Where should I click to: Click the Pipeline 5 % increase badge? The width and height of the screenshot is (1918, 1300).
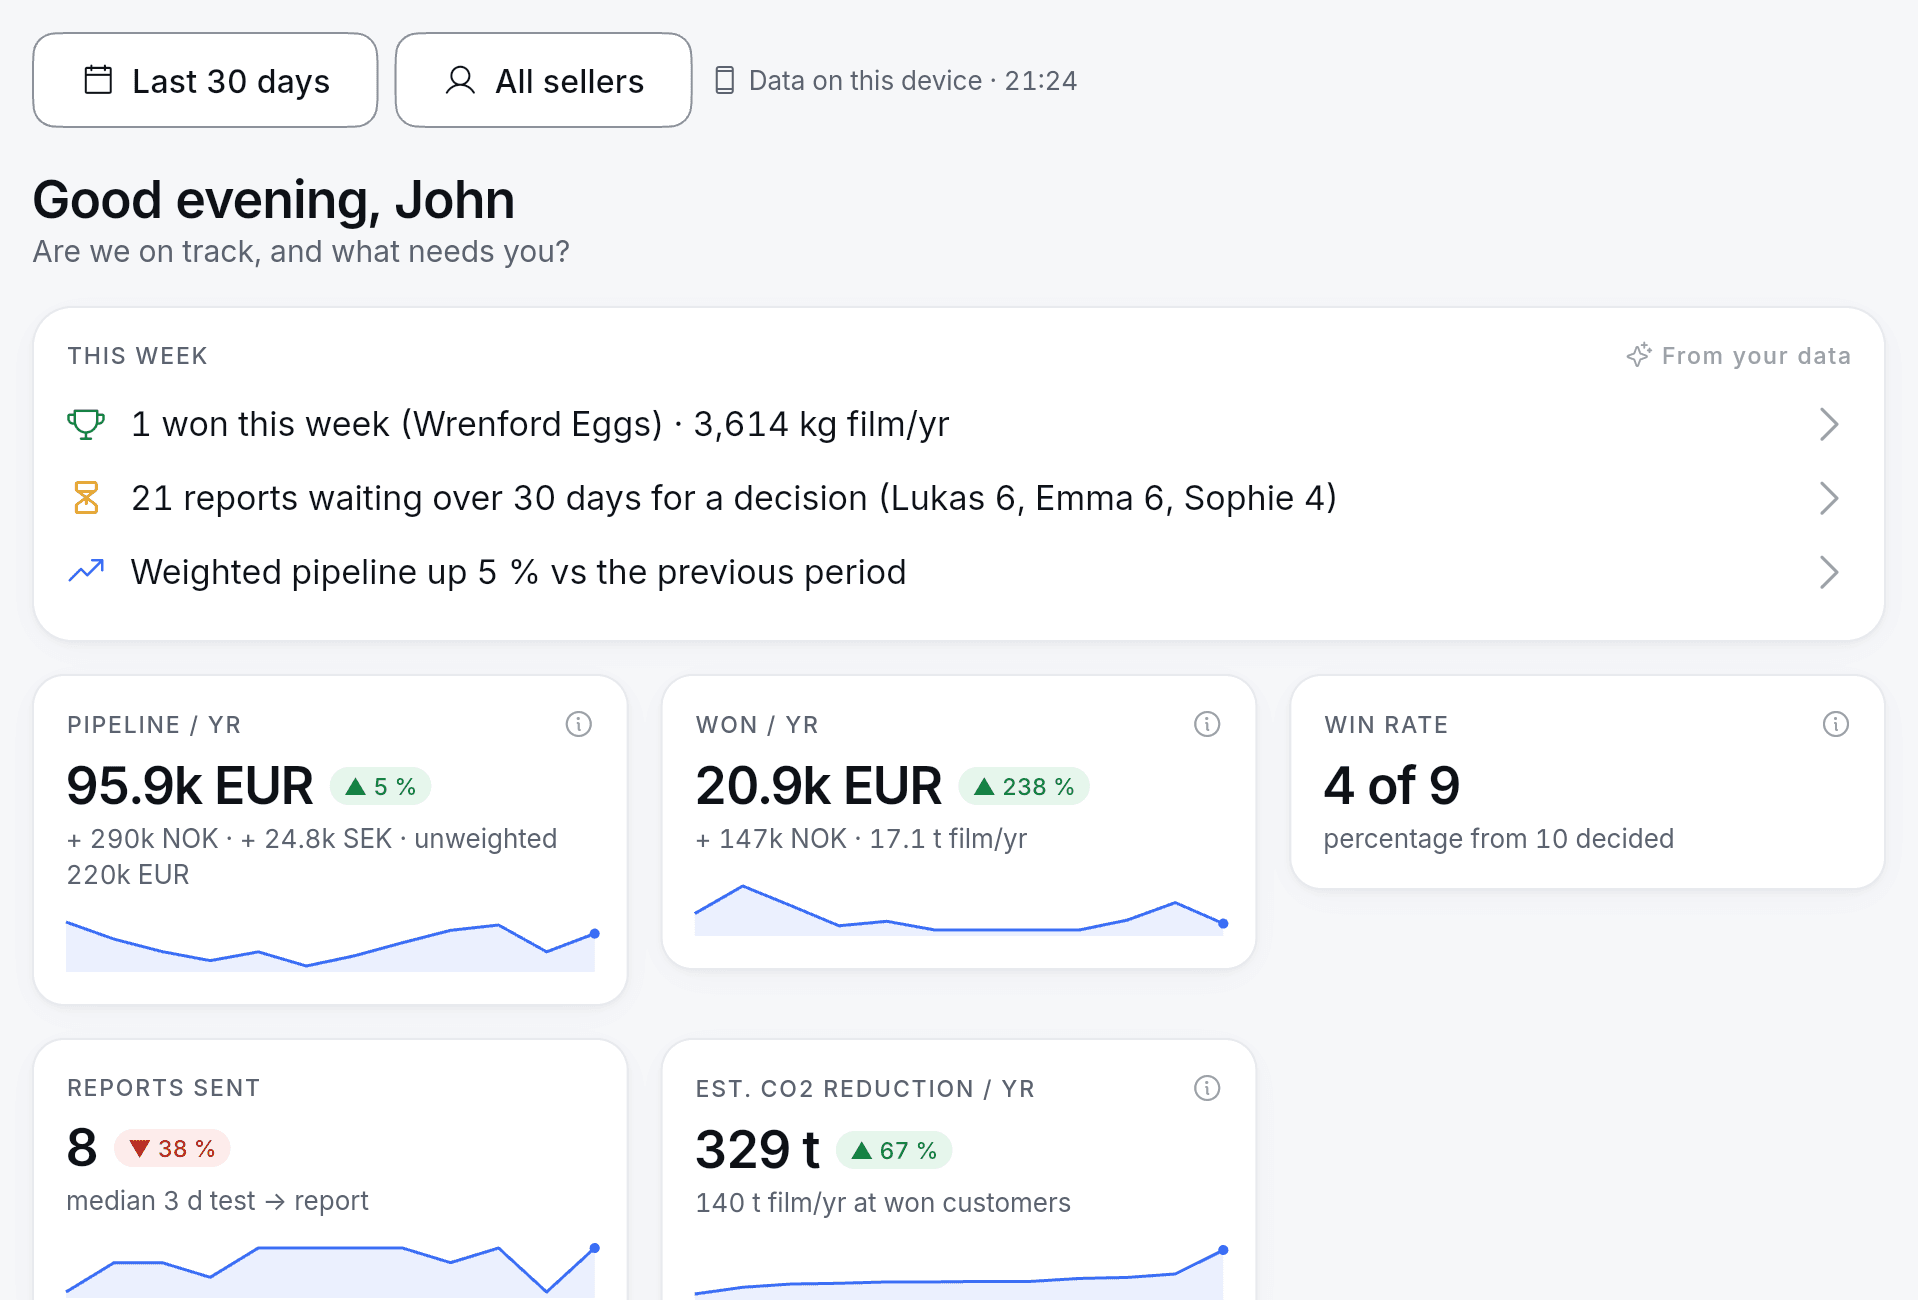380,787
